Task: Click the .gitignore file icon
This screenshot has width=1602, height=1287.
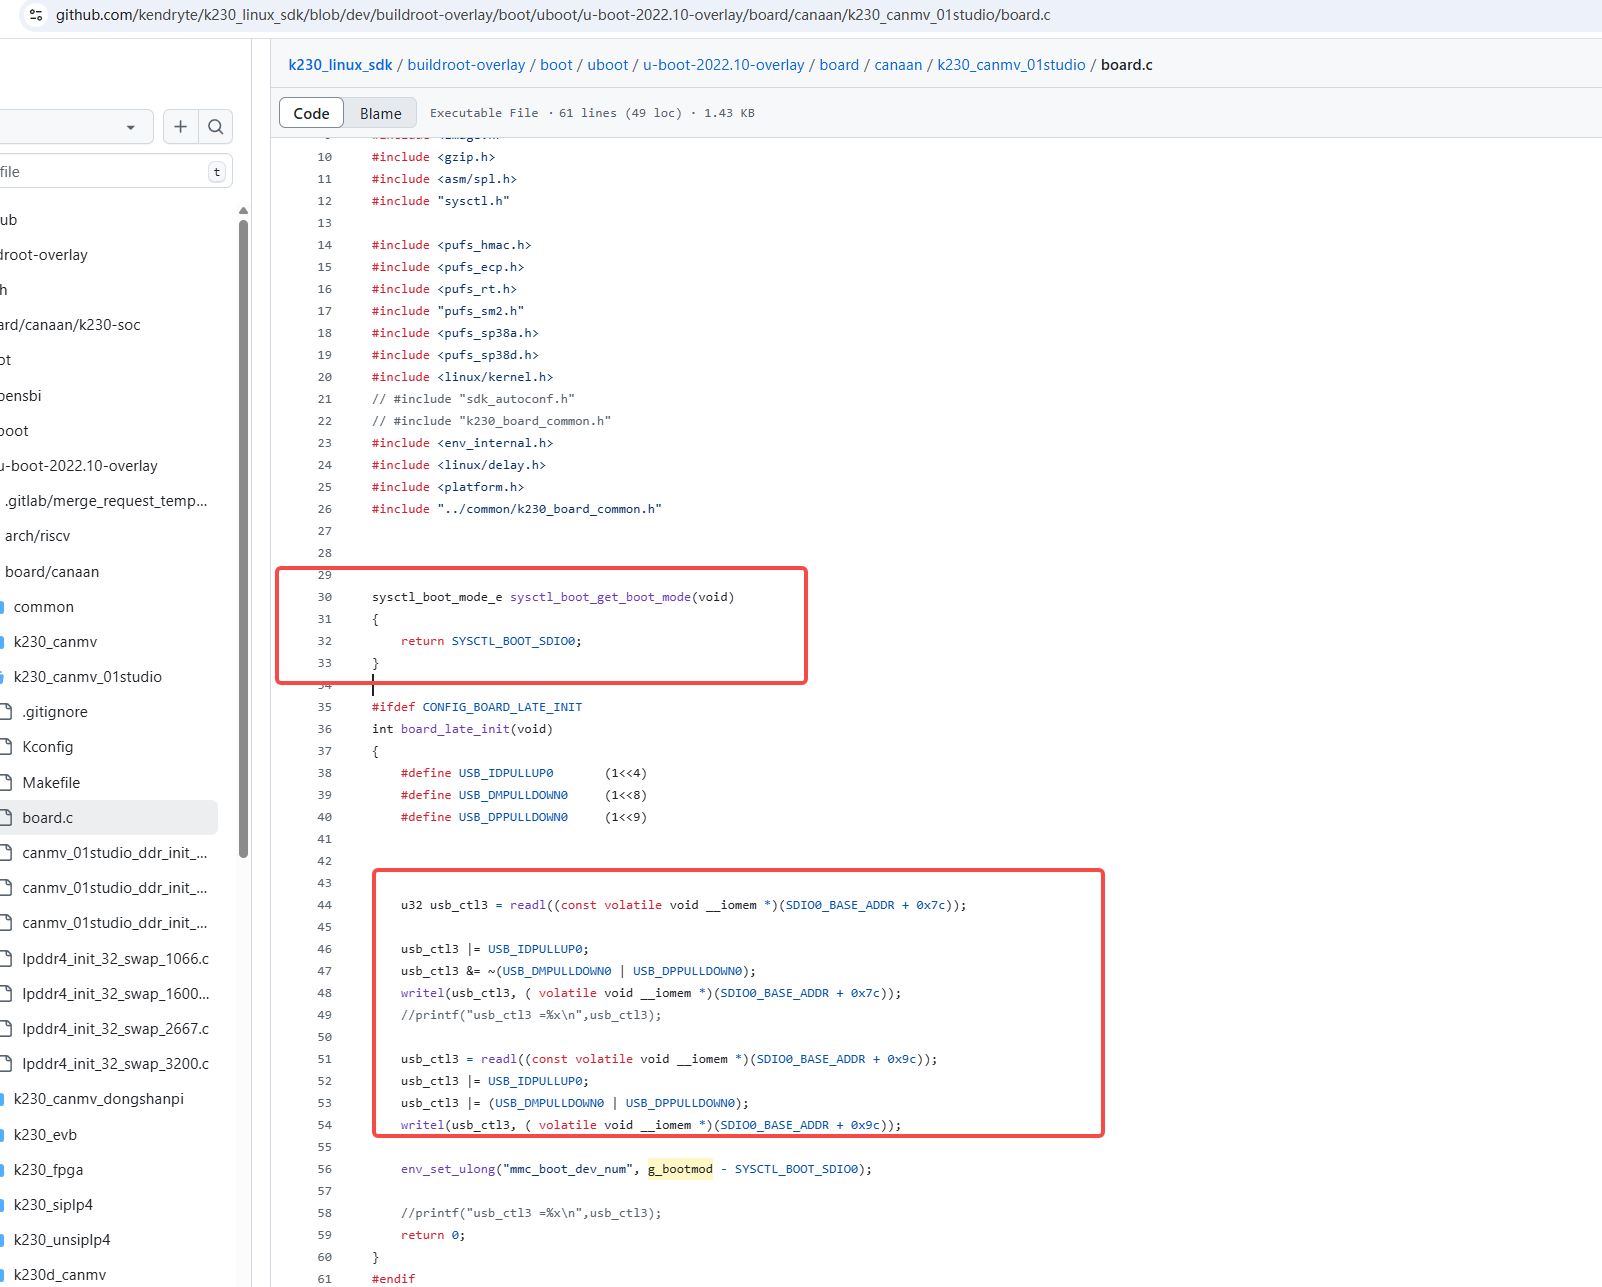Action: tap(6, 712)
